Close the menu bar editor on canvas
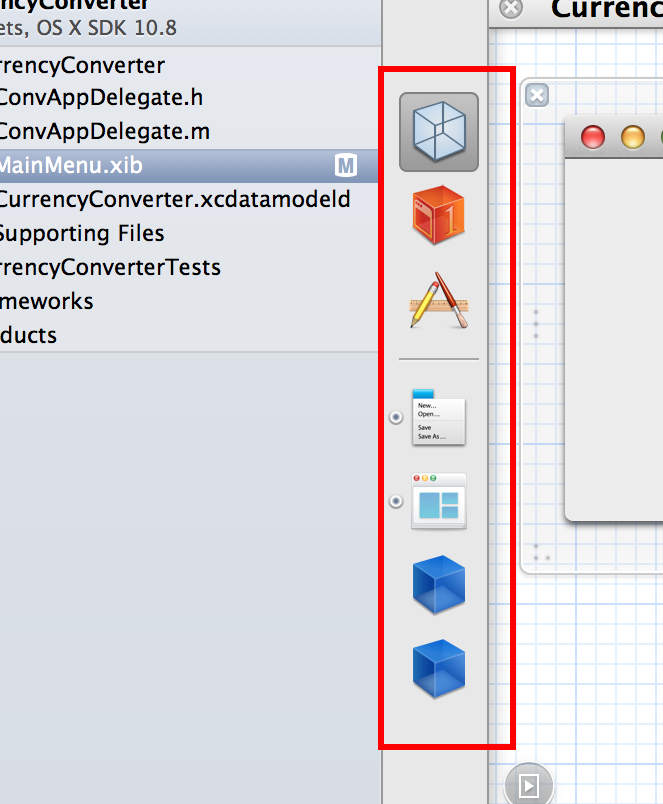663x804 pixels. click(511, 8)
